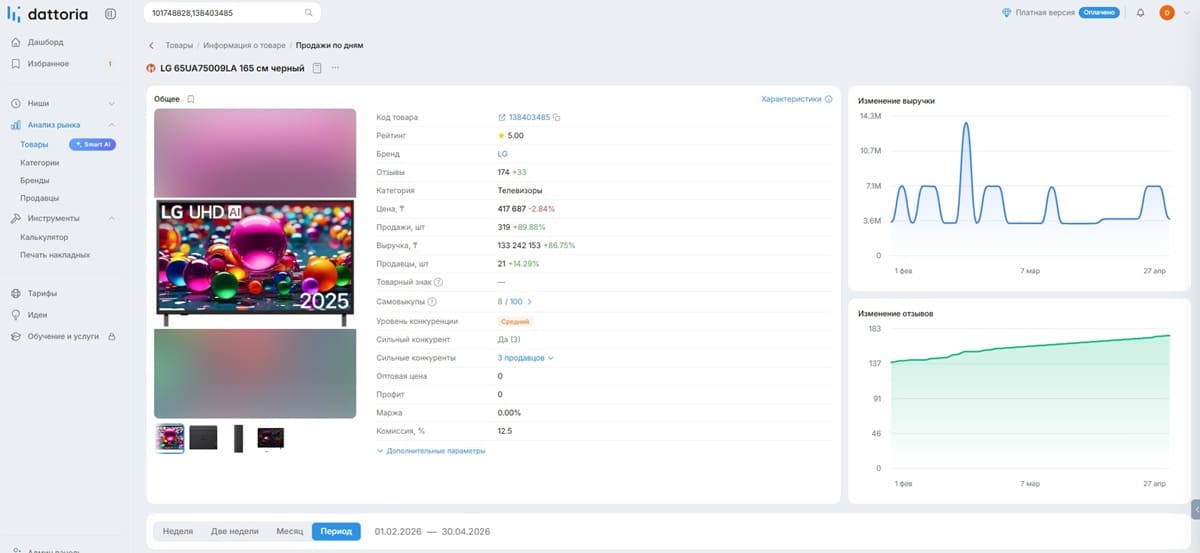Click the category value Телевизоры
Image resolution: width=1200 pixels, height=553 pixels.
coord(519,190)
